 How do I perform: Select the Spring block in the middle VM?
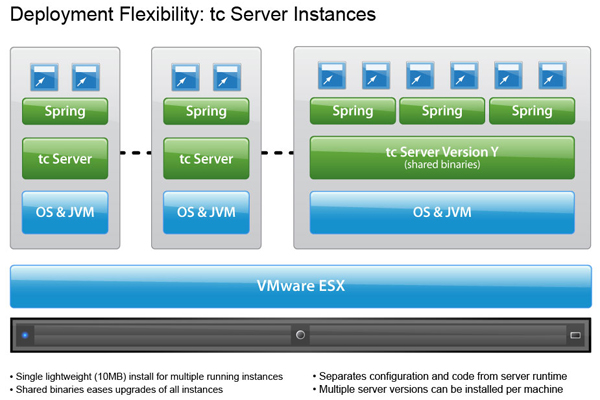[x=206, y=111]
